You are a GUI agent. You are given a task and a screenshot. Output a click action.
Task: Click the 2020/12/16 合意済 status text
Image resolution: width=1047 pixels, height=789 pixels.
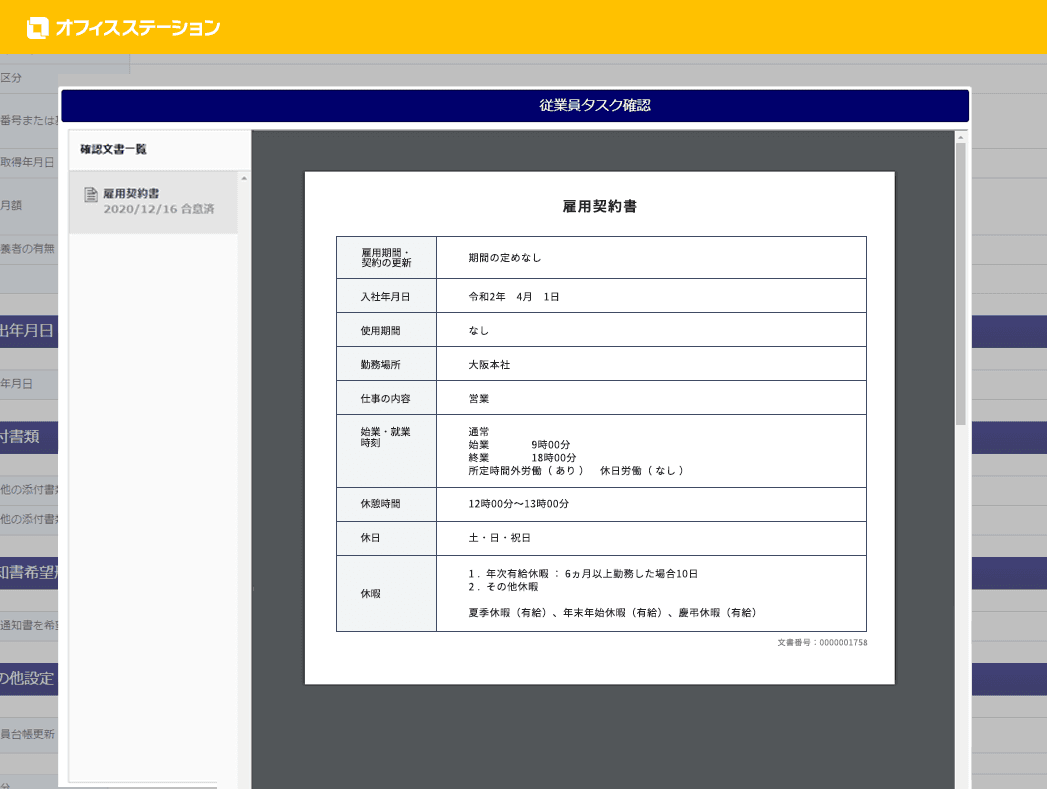158,210
